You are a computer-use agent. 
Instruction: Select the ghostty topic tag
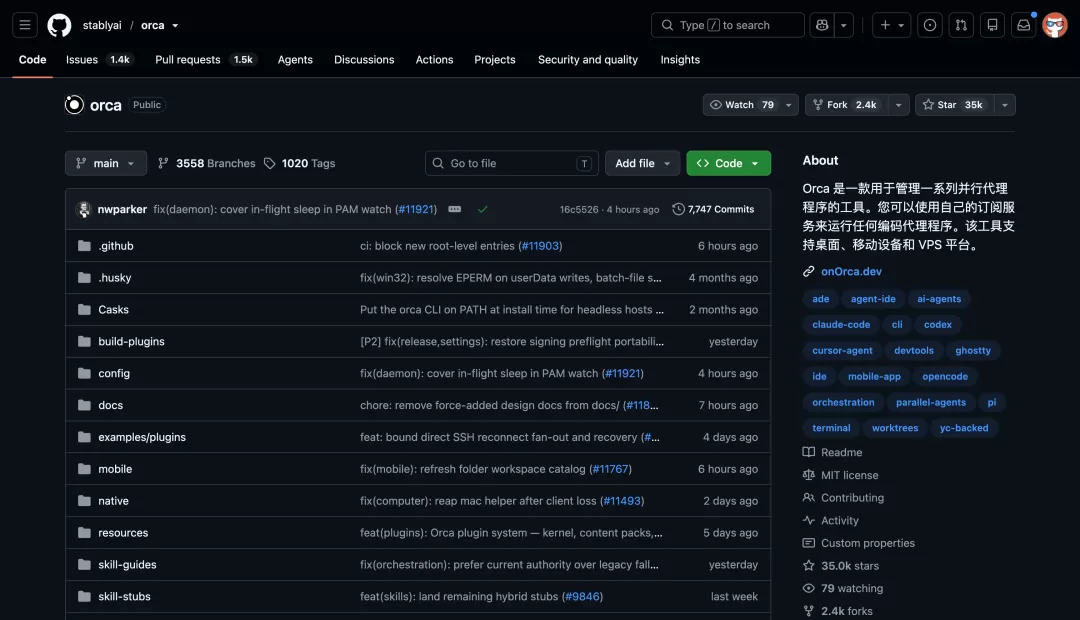click(973, 351)
